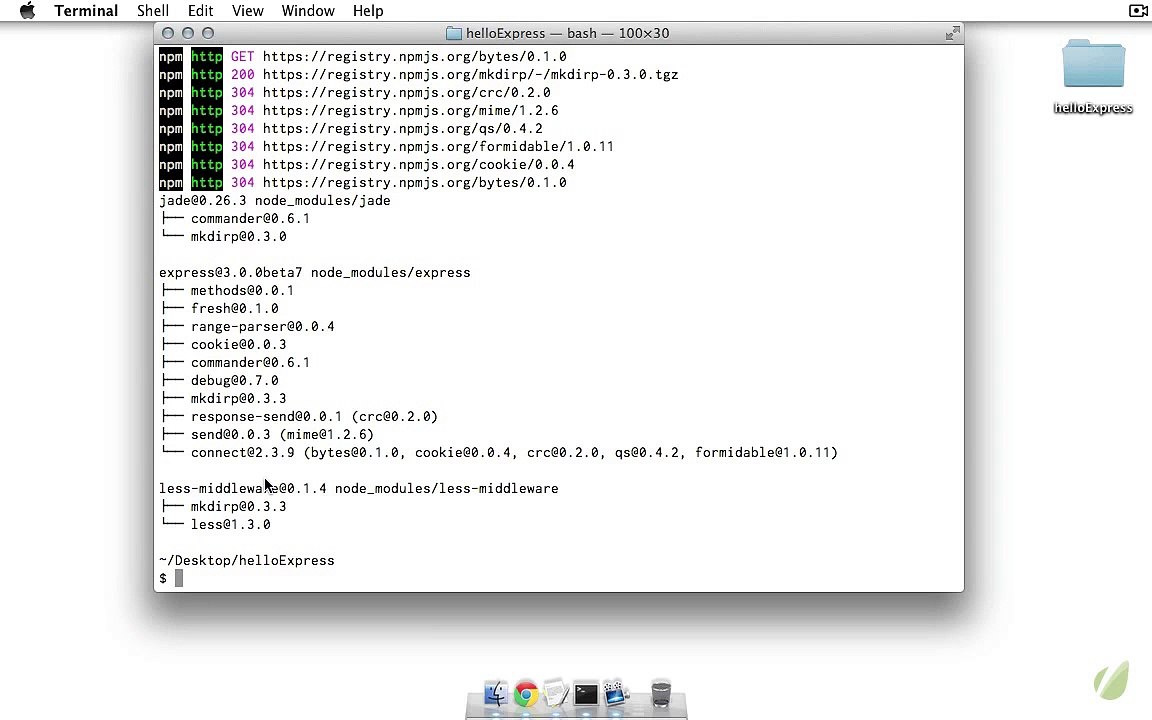Screen dimensions: 1152x720
Task: Click the command prompt cursor after $
Action: pos(179,578)
